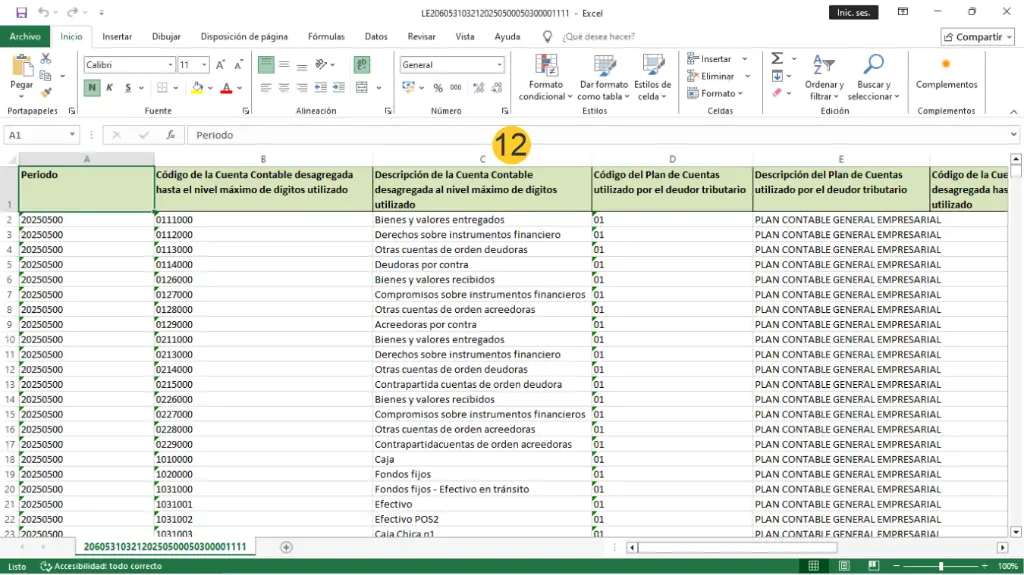The width and height of the screenshot is (1024, 575).
Task: Click the zoom slider in status bar
Action: 940,567
